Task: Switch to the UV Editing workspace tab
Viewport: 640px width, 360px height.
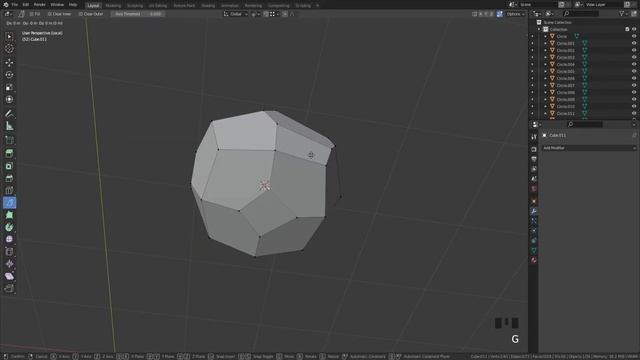Action: 158,6
